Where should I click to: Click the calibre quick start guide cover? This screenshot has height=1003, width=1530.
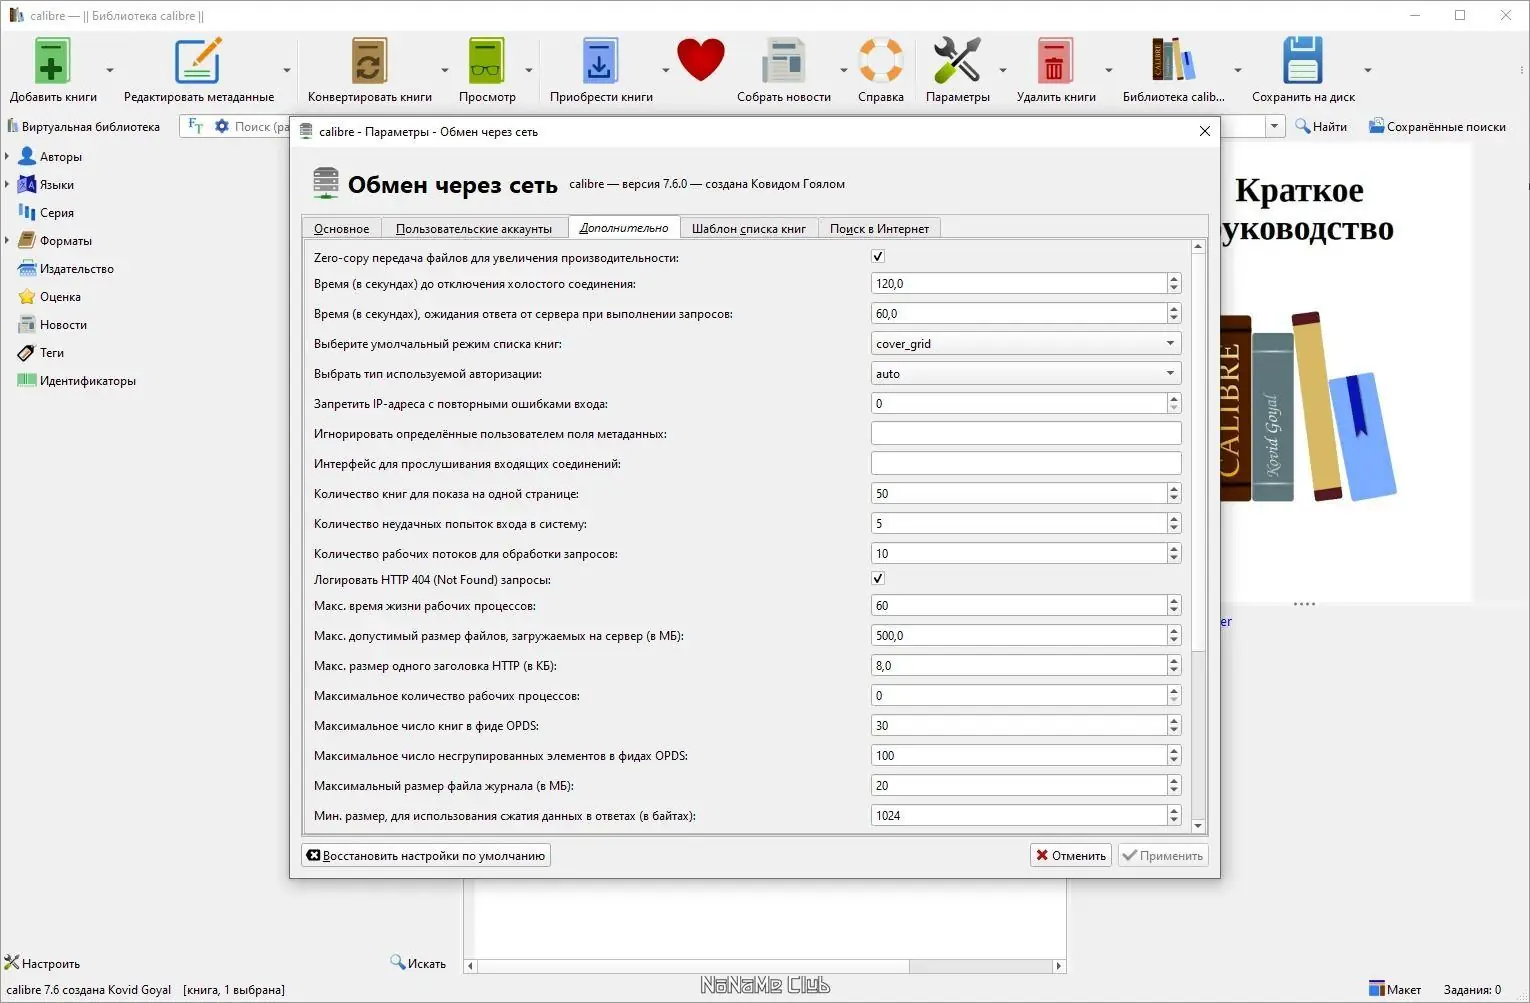click(1346, 375)
